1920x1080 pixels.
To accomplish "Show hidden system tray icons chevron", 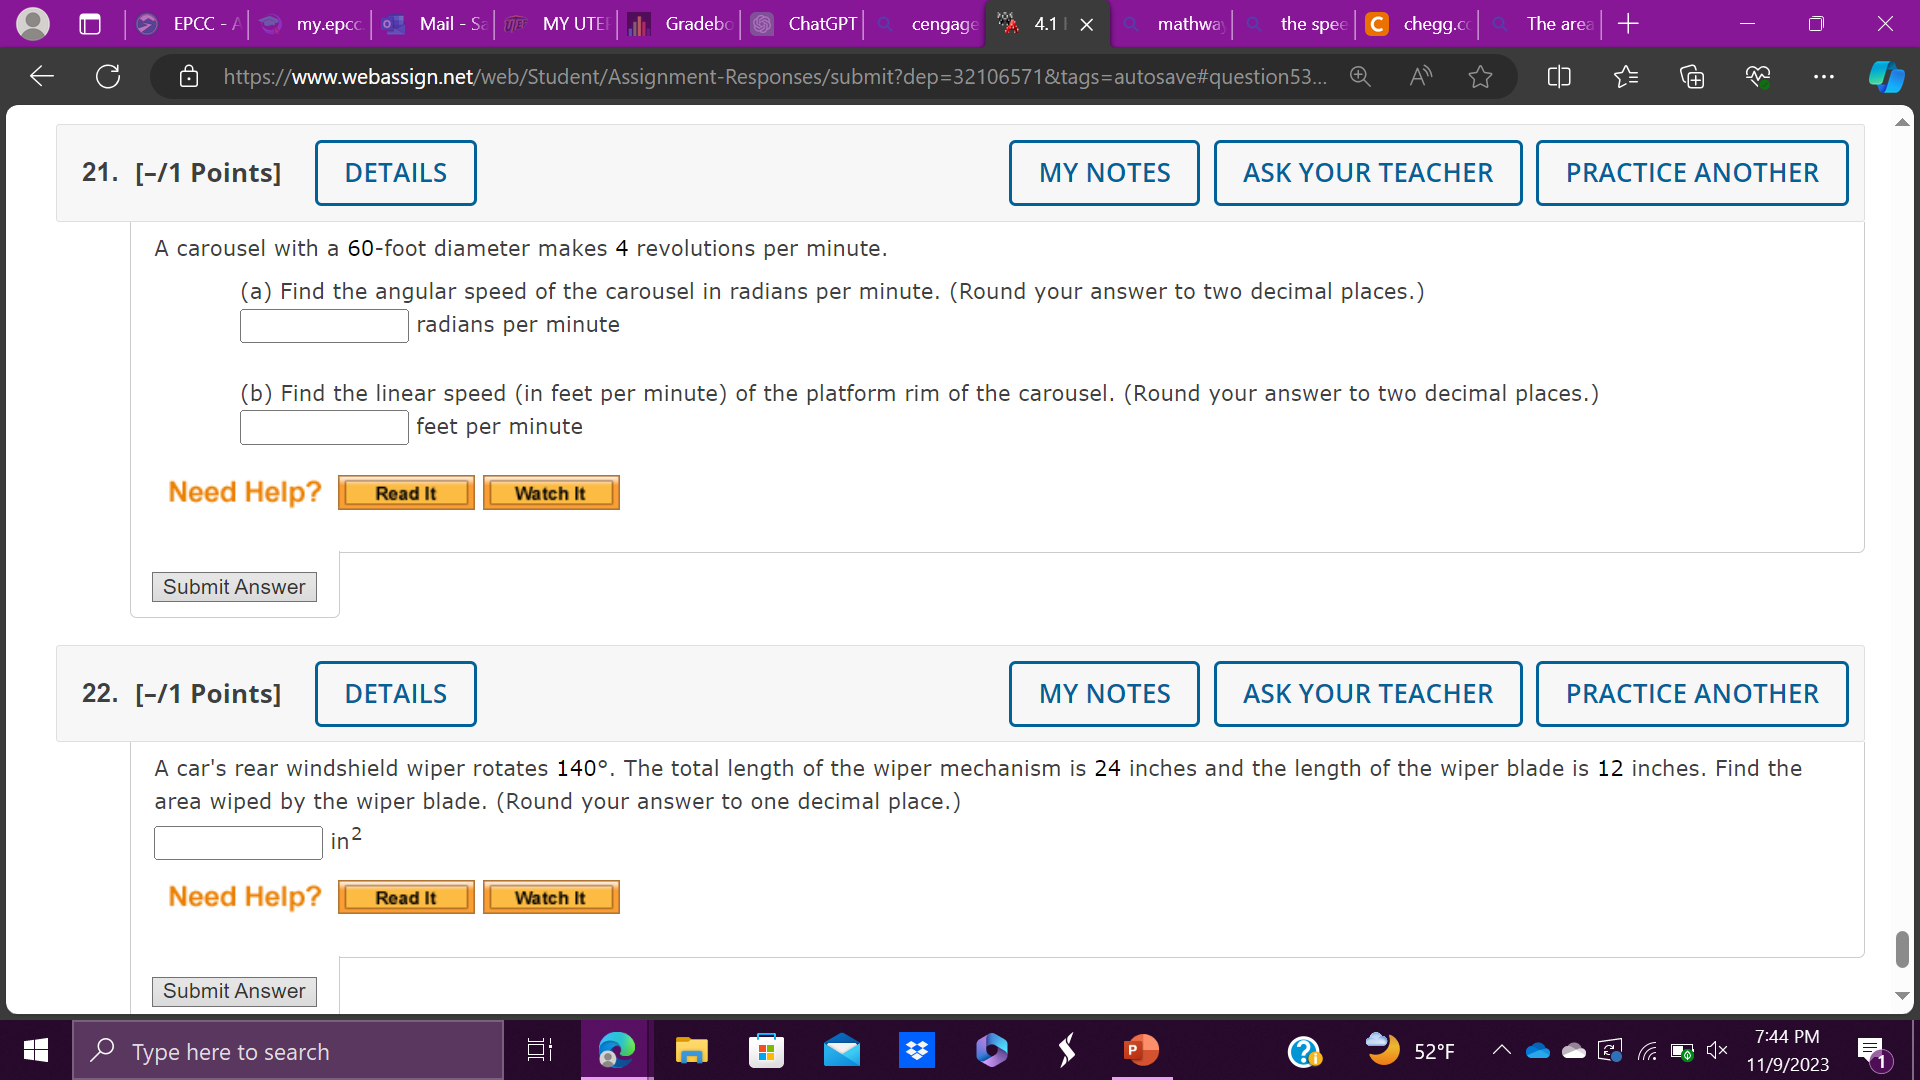I will click(1501, 1050).
